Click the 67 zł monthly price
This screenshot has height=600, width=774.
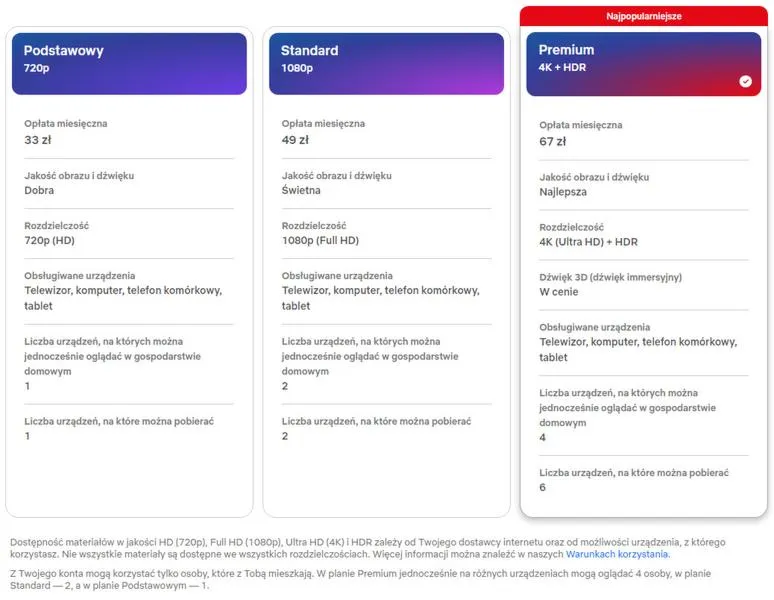[553, 142]
